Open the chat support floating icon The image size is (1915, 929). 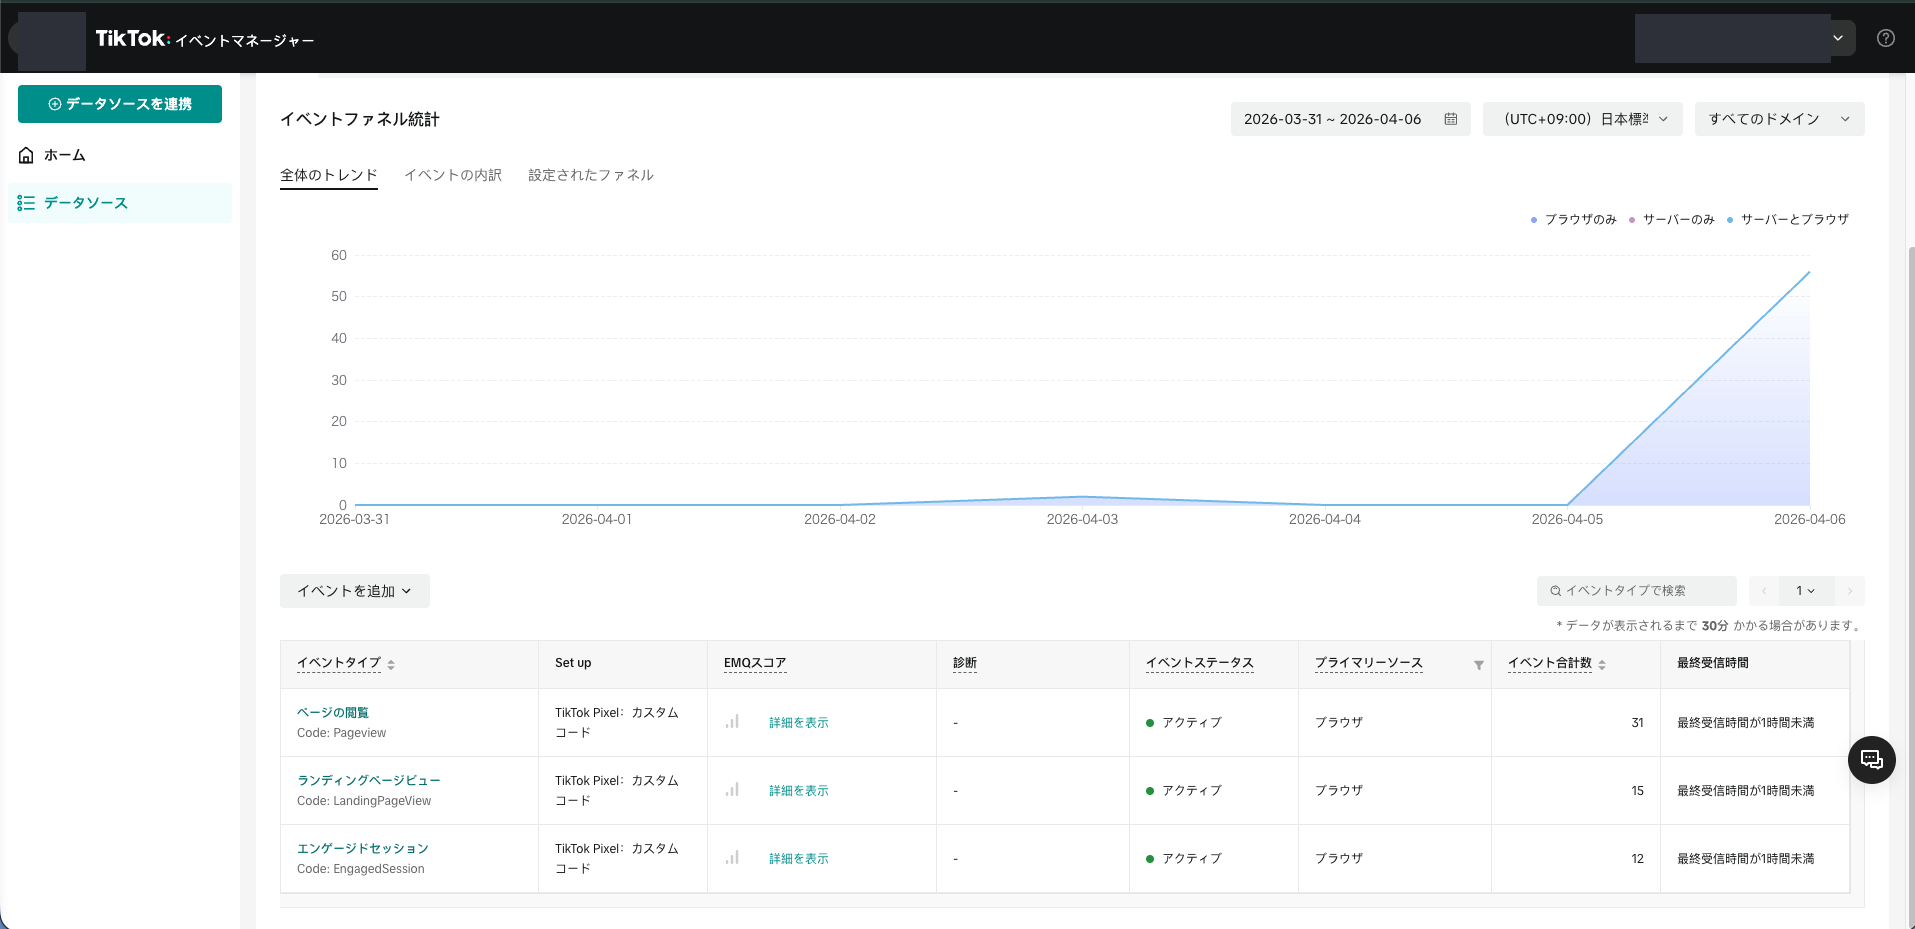tap(1871, 760)
